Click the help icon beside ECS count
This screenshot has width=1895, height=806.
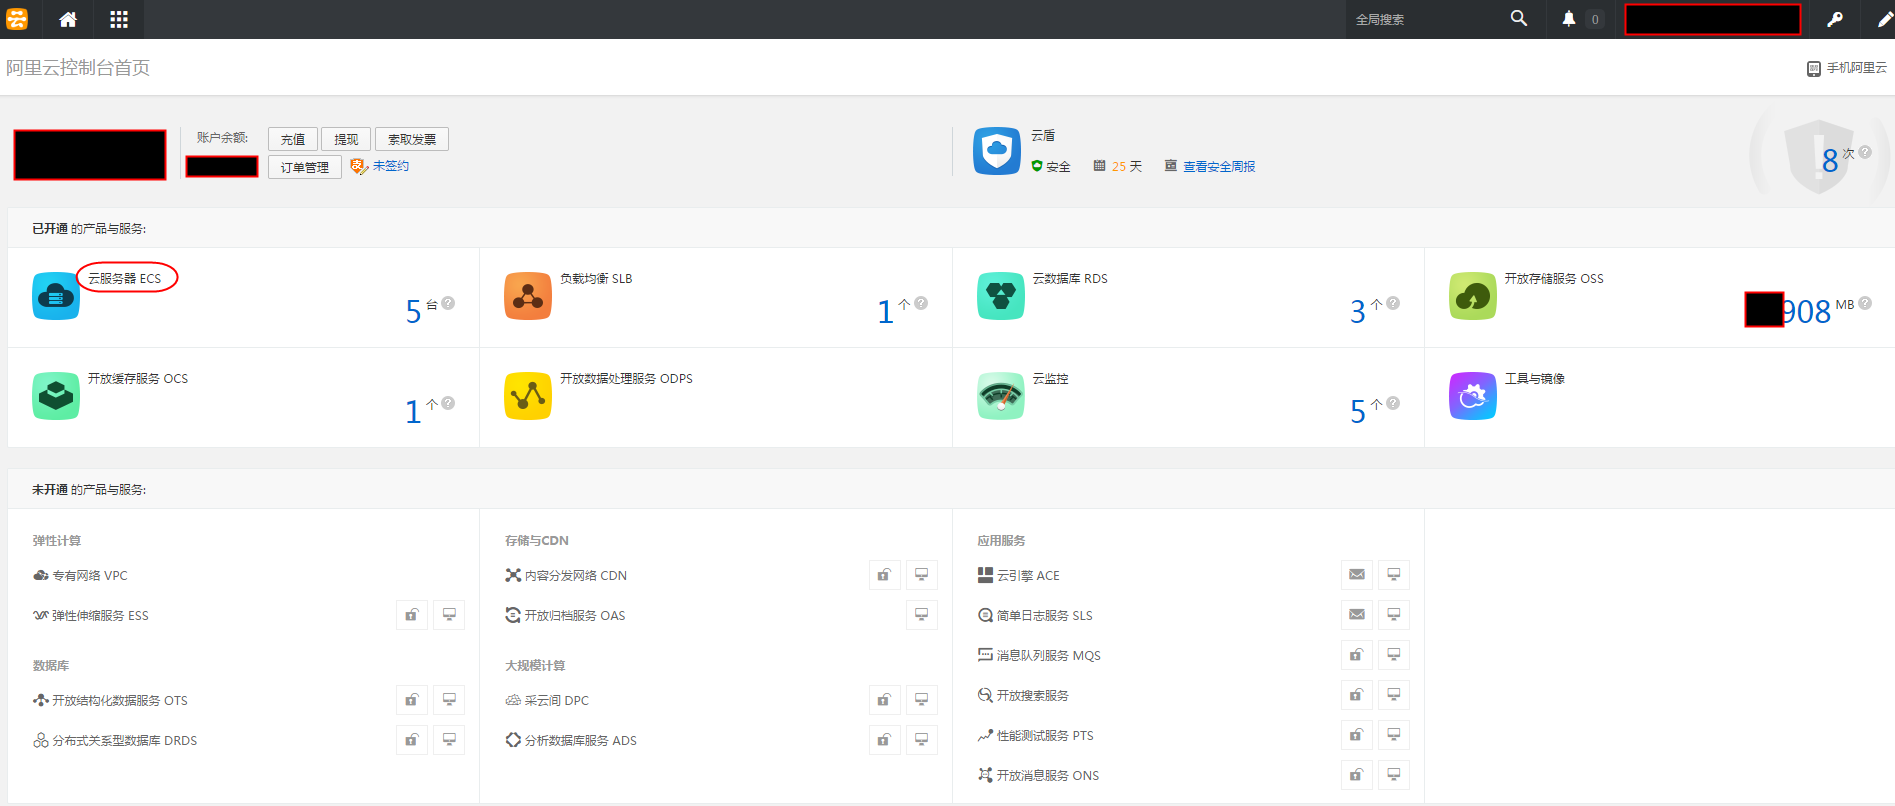[448, 303]
